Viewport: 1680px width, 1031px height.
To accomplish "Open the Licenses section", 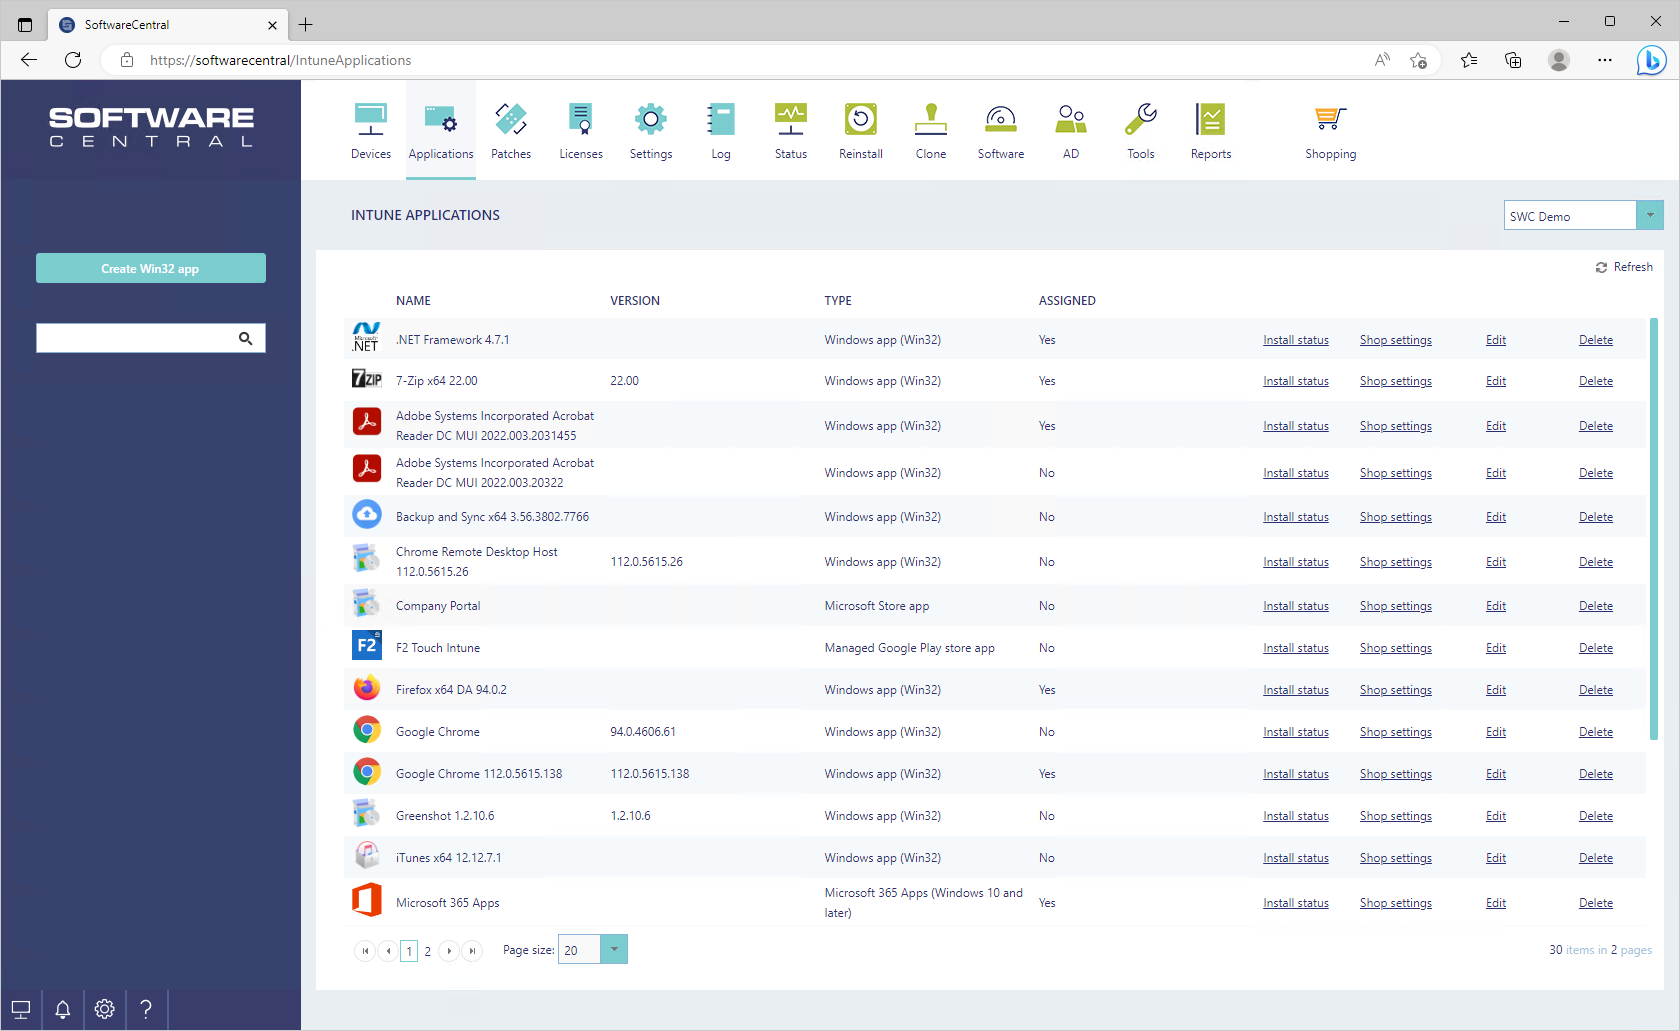I will tap(581, 130).
